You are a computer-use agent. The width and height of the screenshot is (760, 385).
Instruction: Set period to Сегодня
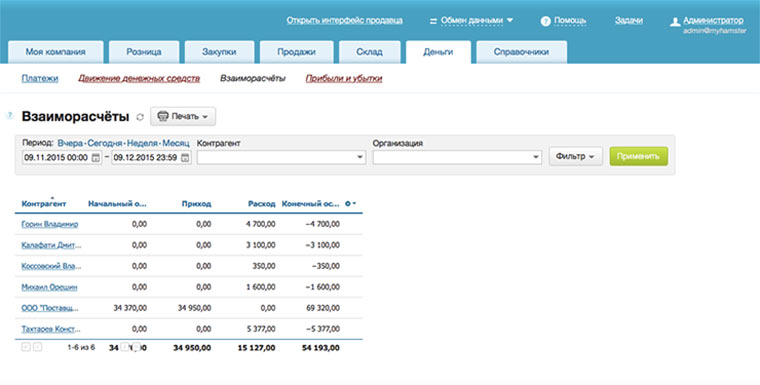point(105,144)
